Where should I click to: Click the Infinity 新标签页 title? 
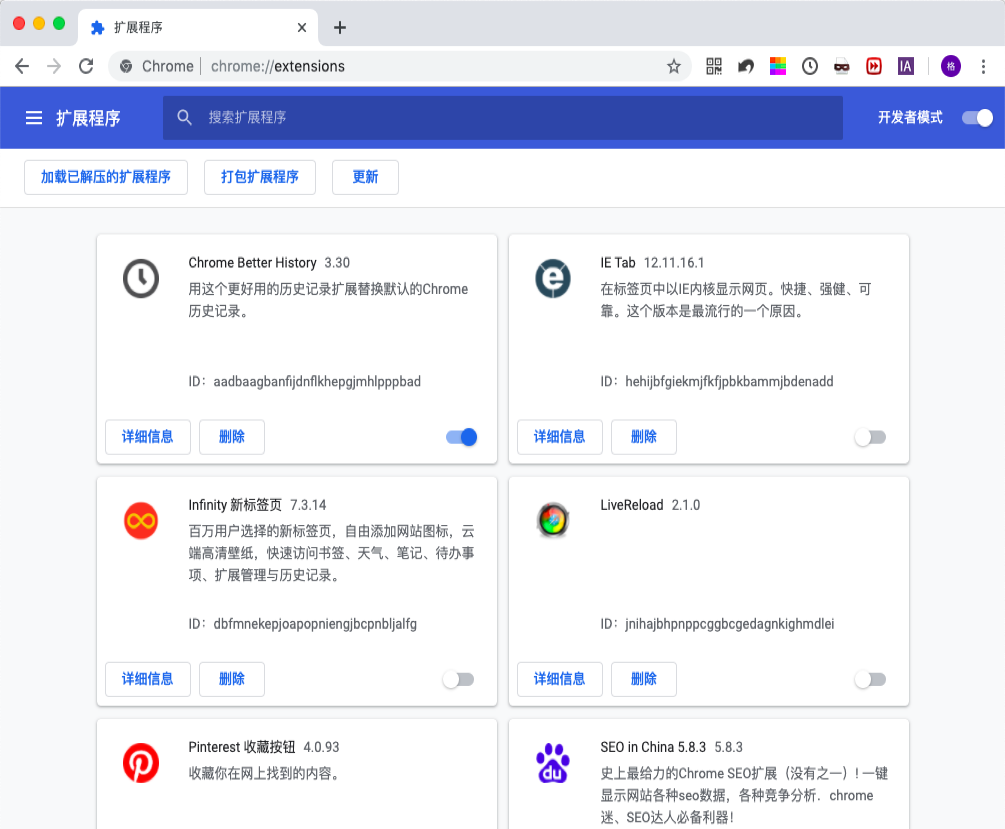(x=235, y=505)
